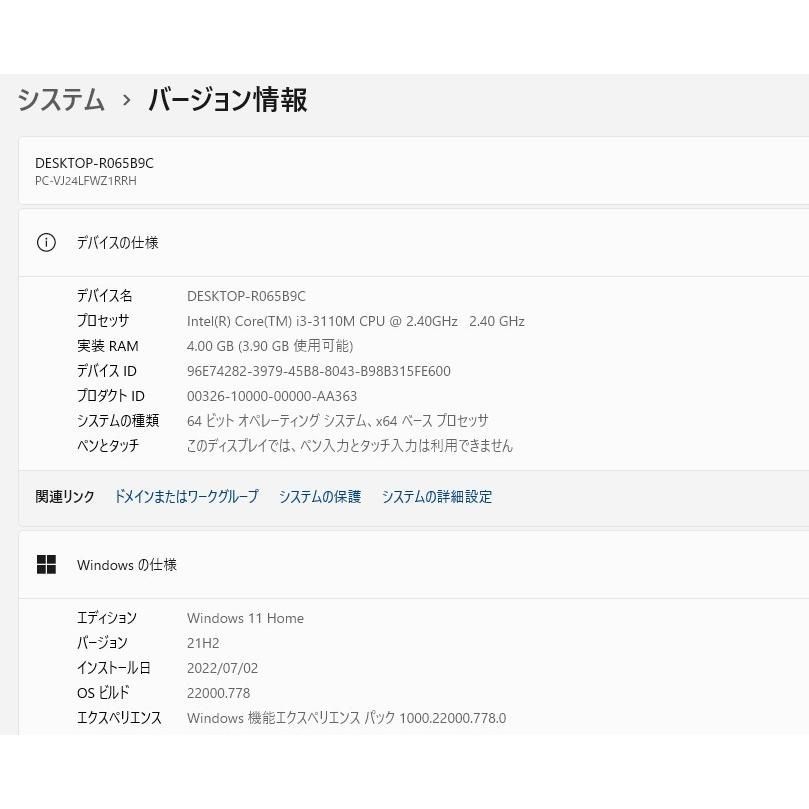
Task: Click the バージョン情報 page heading
Action: click(x=228, y=99)
